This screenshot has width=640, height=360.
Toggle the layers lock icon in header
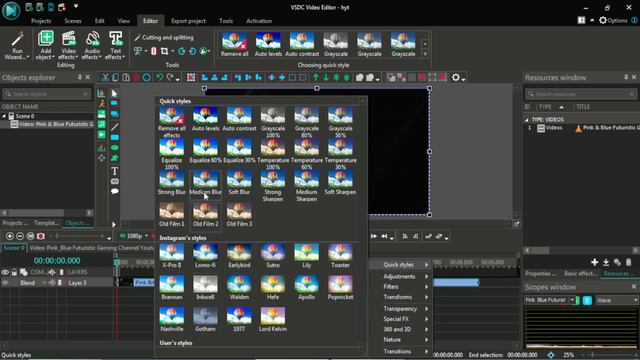click(x=14, y=272)
